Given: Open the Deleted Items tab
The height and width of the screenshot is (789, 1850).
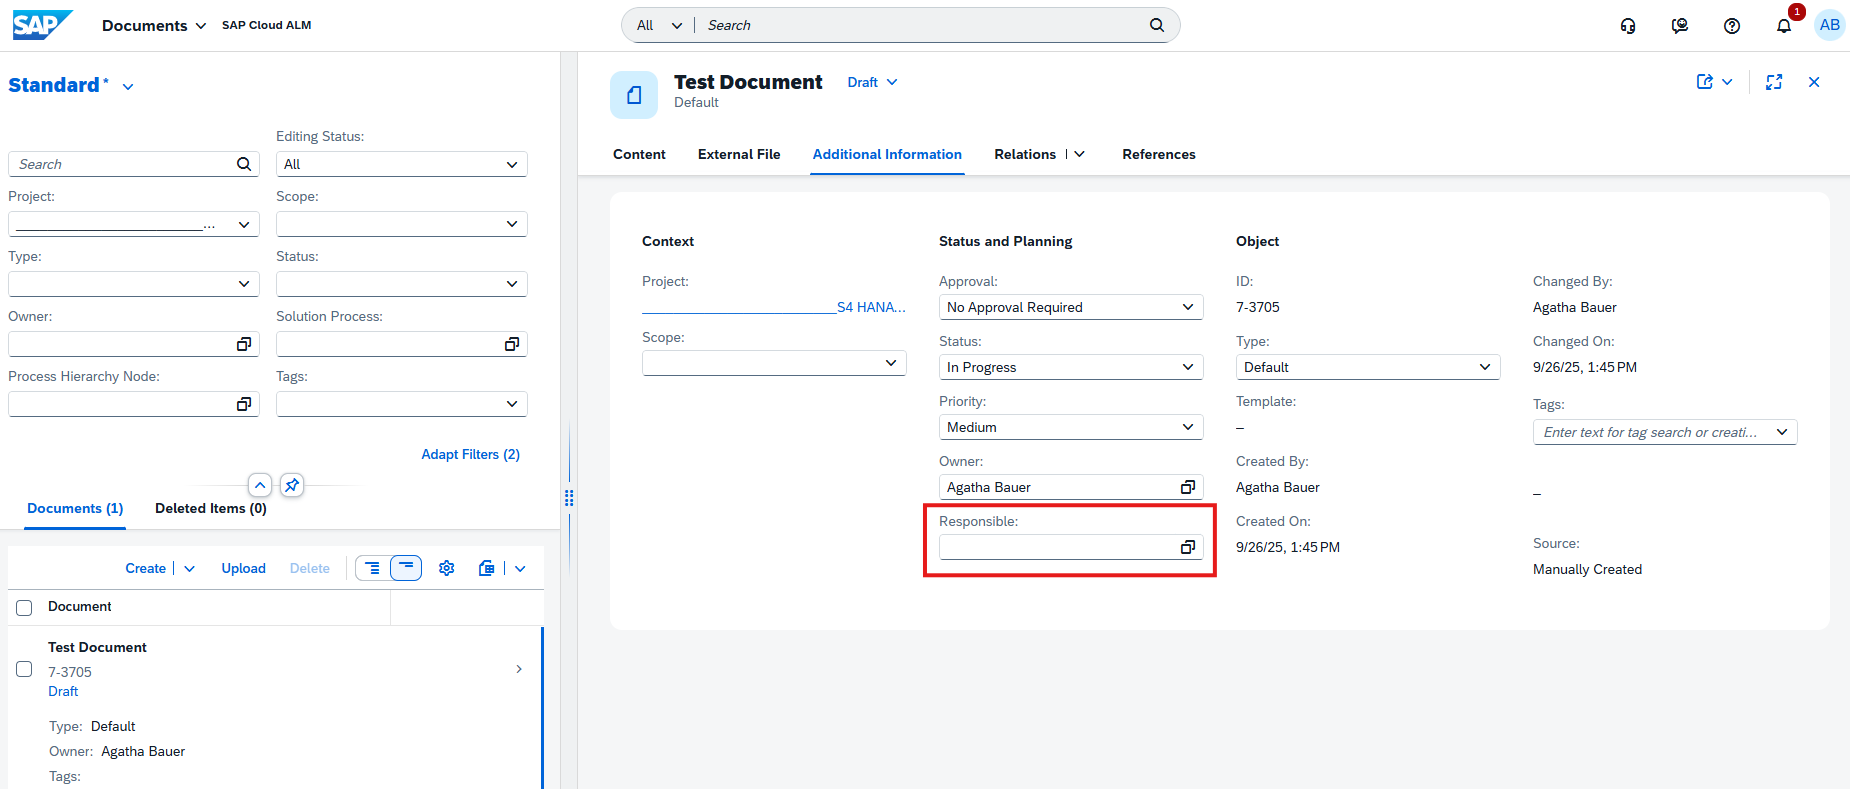Looking at the screenshot, I should point(210,508).
